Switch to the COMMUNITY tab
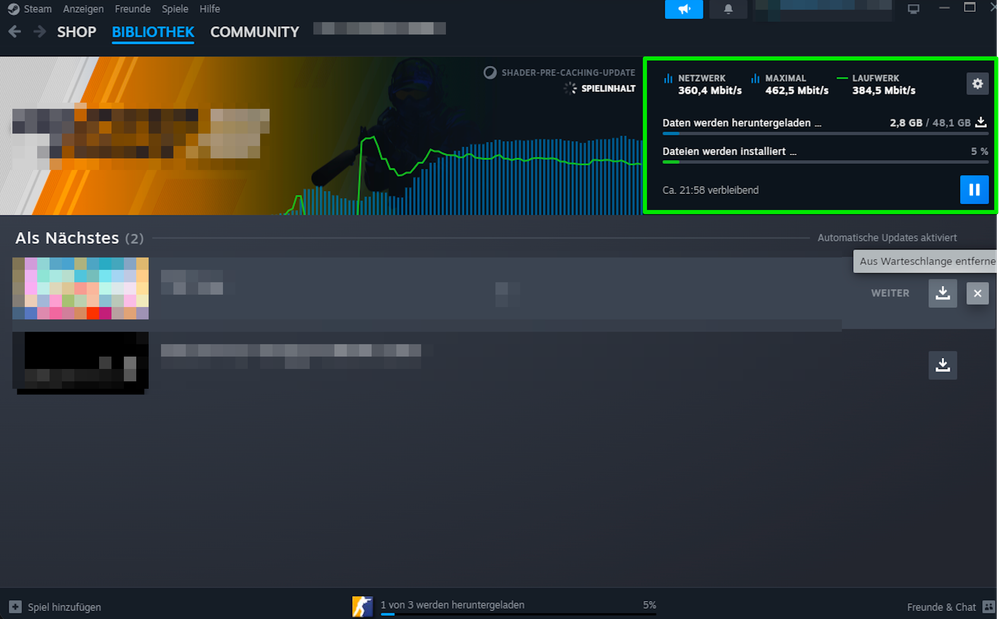1000x619 pixels. (x=254, y=32)
